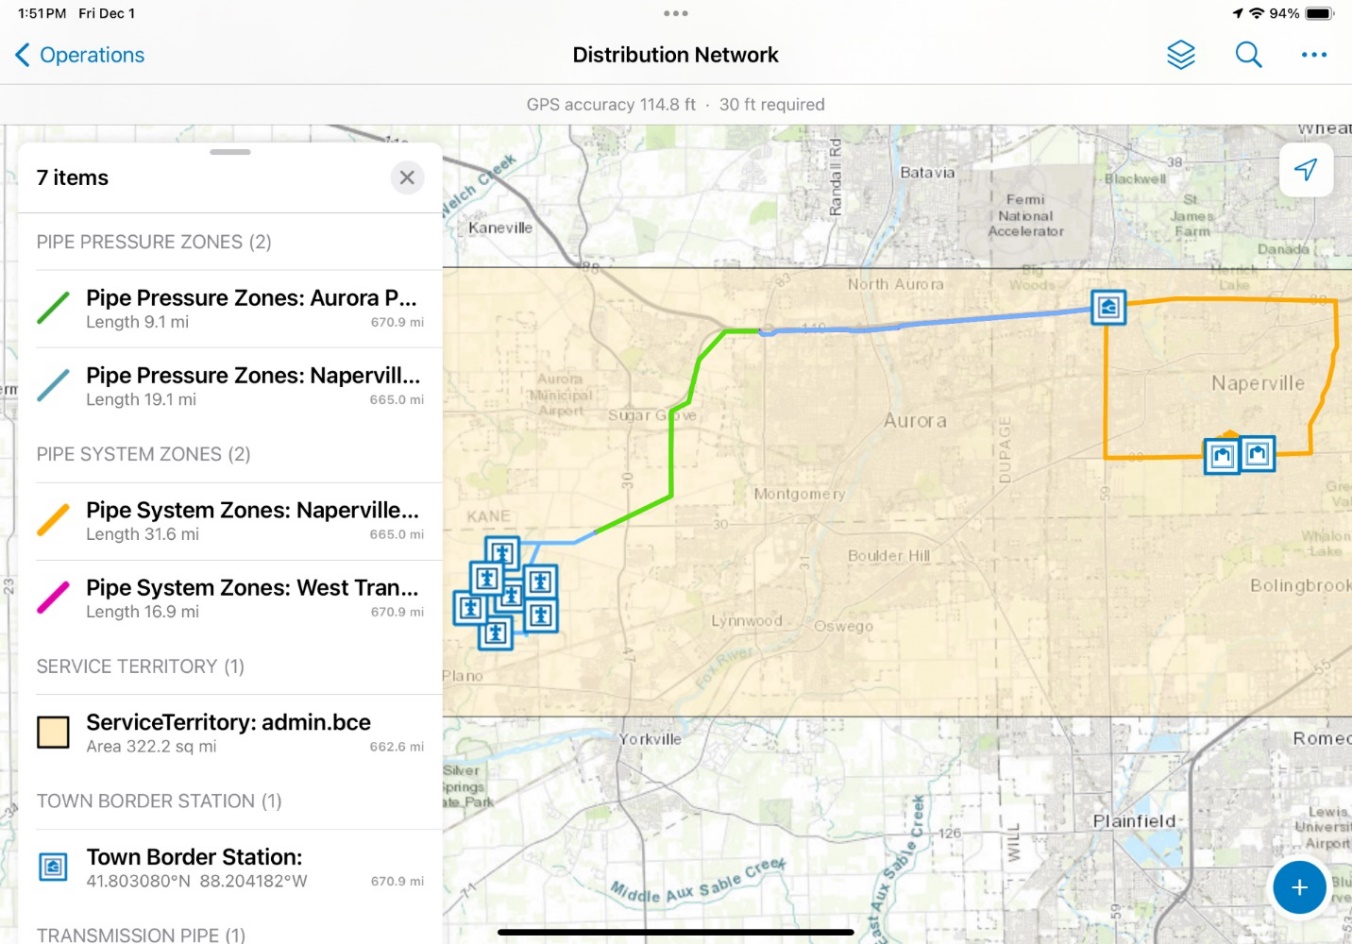The height and width of the screenshot is (944, 1352).
Task: Open the map search tool
Action: point(1248,55)
